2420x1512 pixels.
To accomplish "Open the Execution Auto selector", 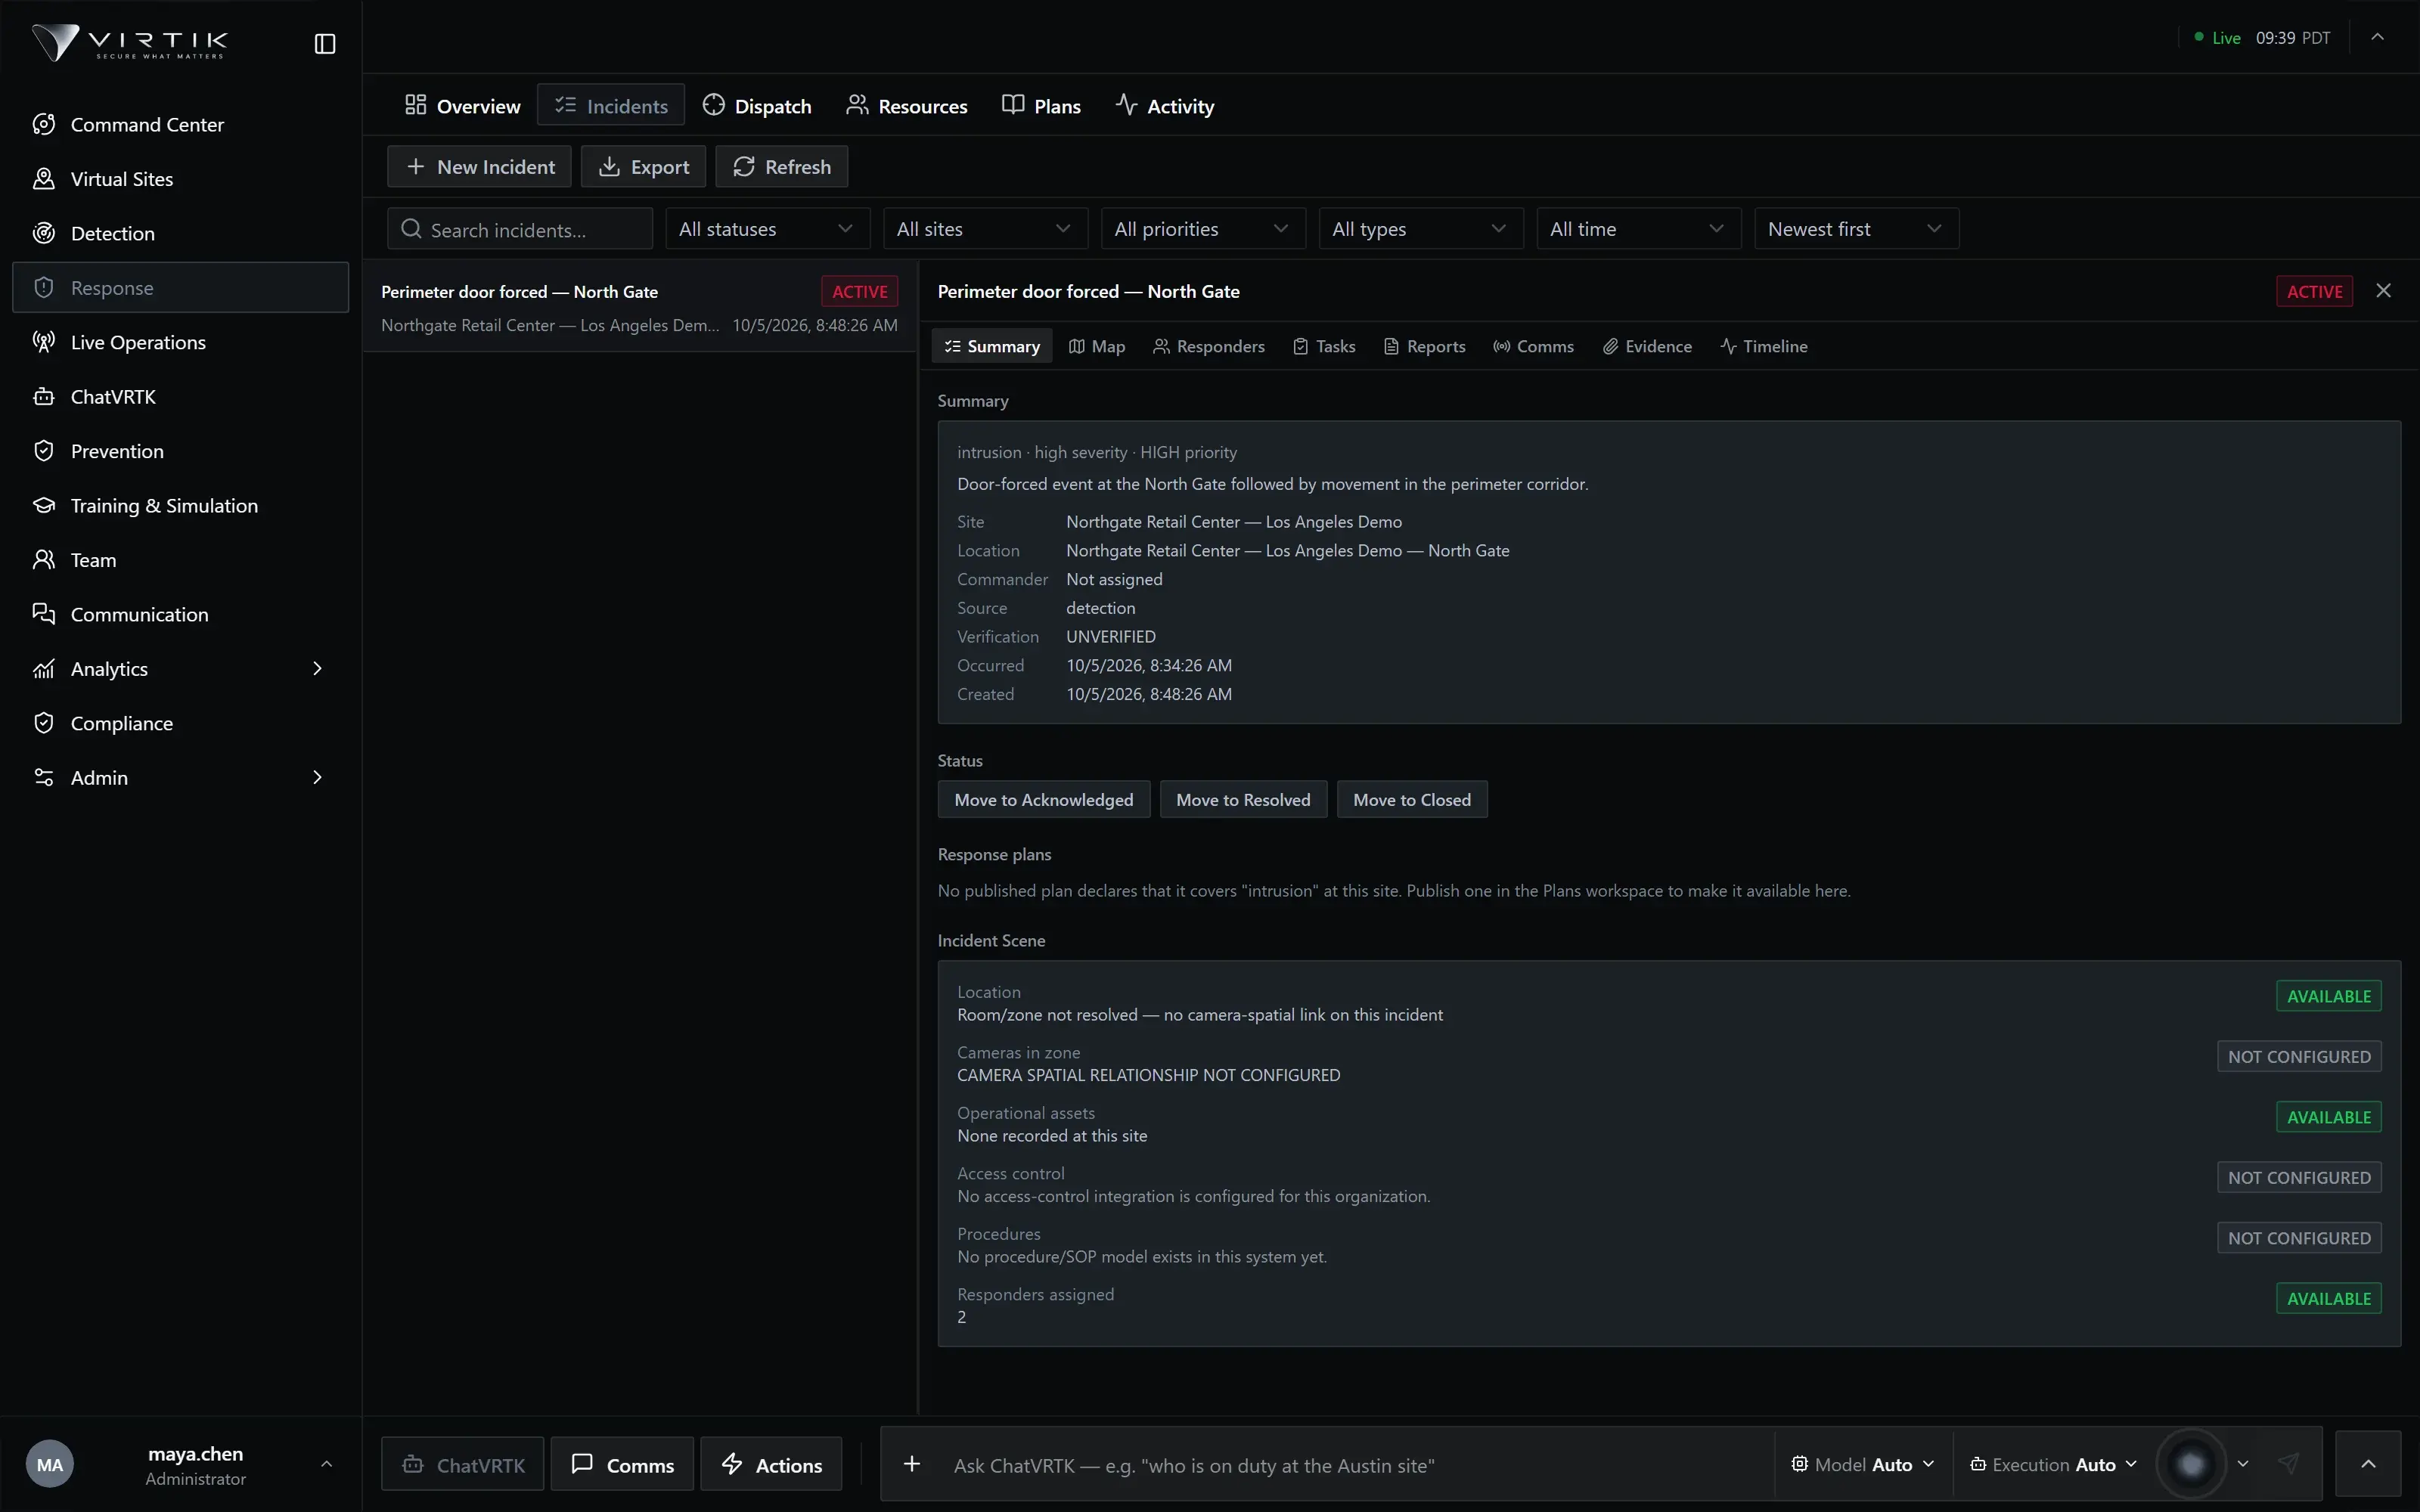I will [x=2053, y=1465].
